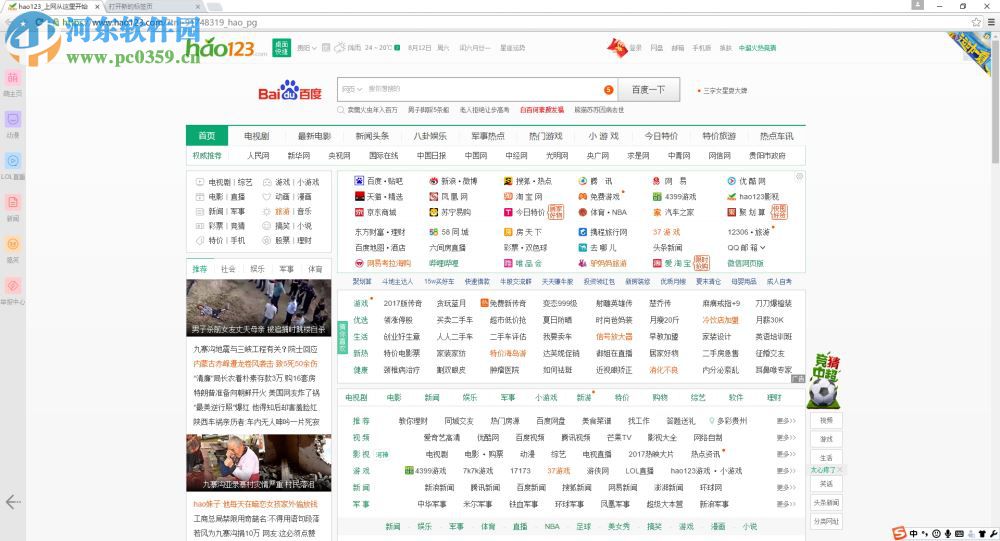This screenshot has height=541, width=1000.
Task: Open the QQ邮箱 dropdown arrow
Action: [x=763, y=248]
